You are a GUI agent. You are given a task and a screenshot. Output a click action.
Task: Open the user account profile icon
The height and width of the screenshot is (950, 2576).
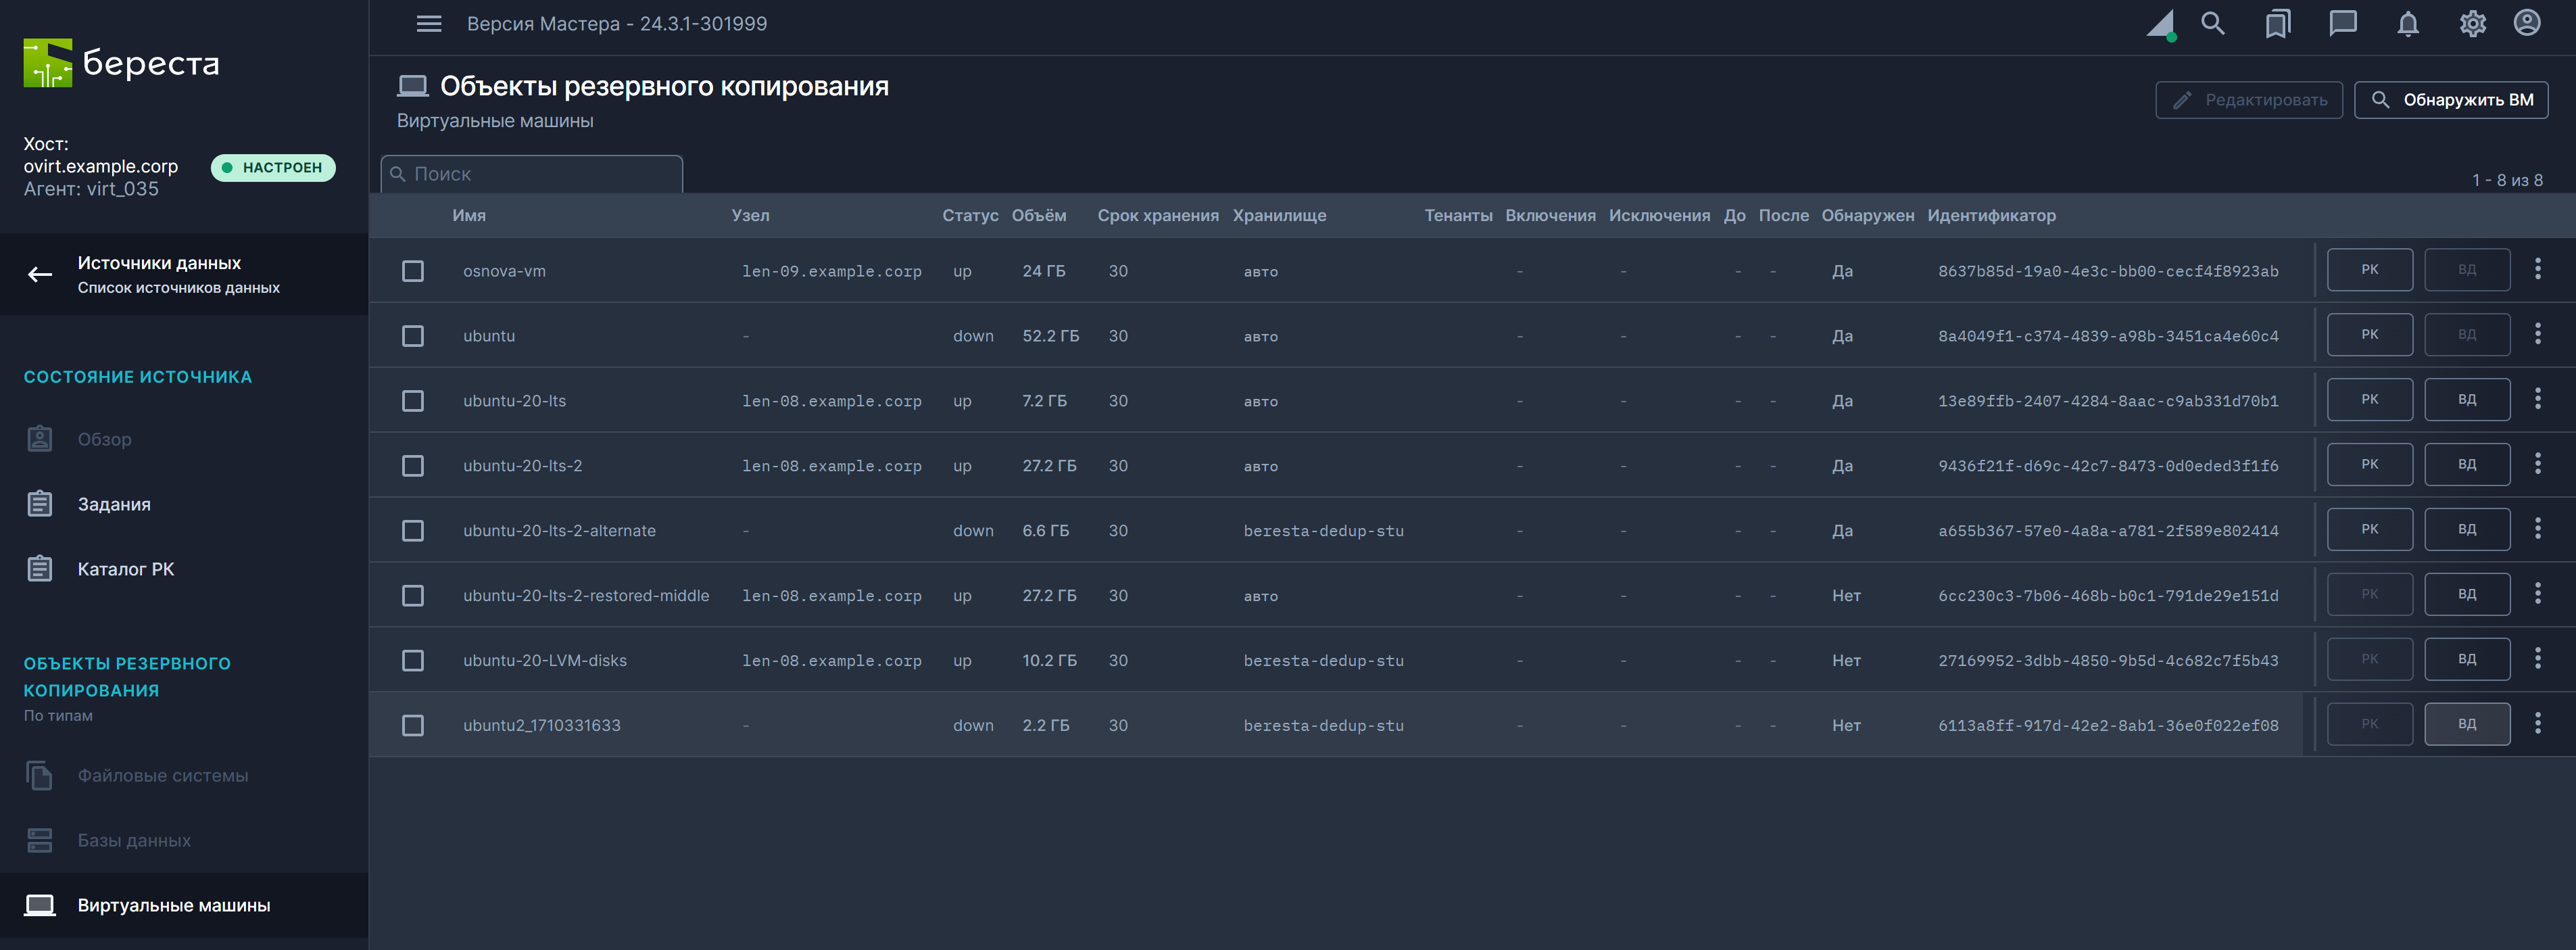pos(2527,24)
